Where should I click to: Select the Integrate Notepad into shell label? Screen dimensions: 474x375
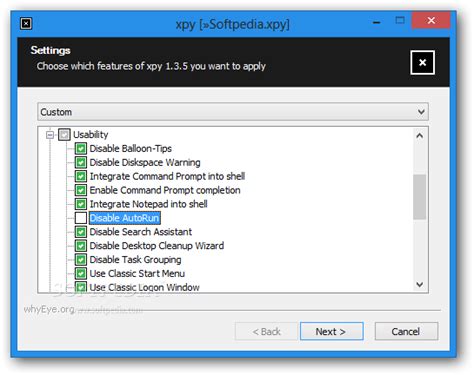148,204
